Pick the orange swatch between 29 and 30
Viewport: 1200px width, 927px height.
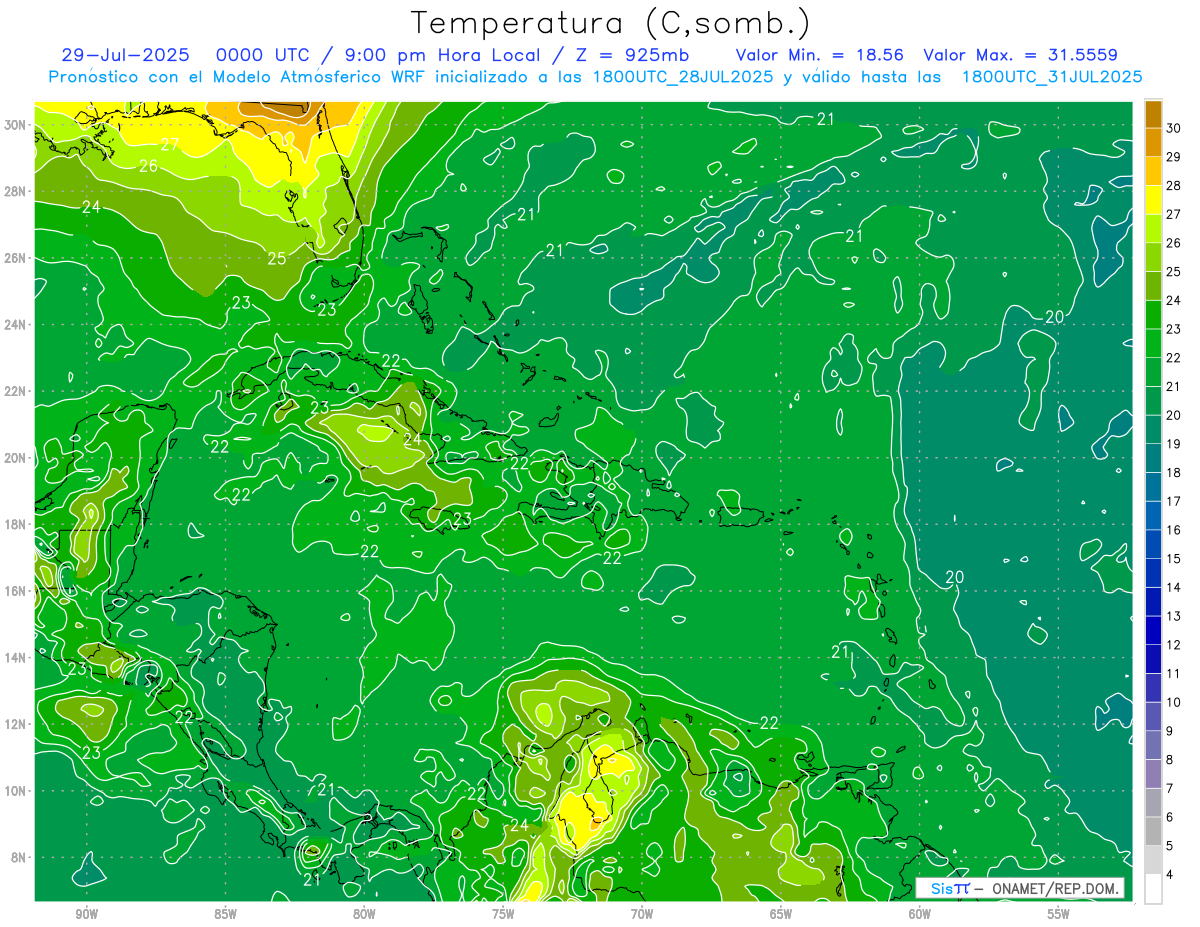click(1153, 143)
